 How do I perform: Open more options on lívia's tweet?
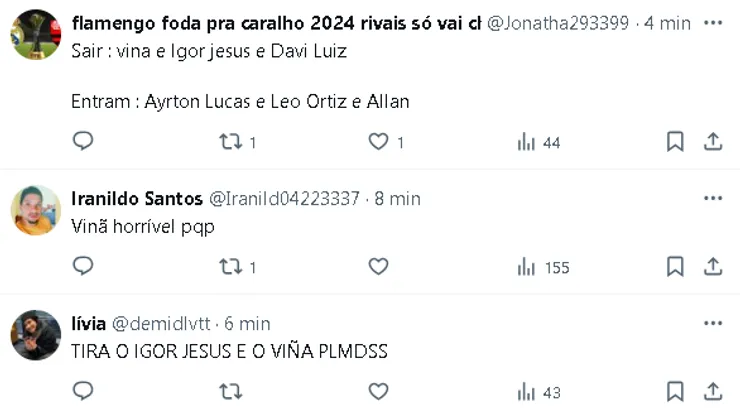click(712, 323)
